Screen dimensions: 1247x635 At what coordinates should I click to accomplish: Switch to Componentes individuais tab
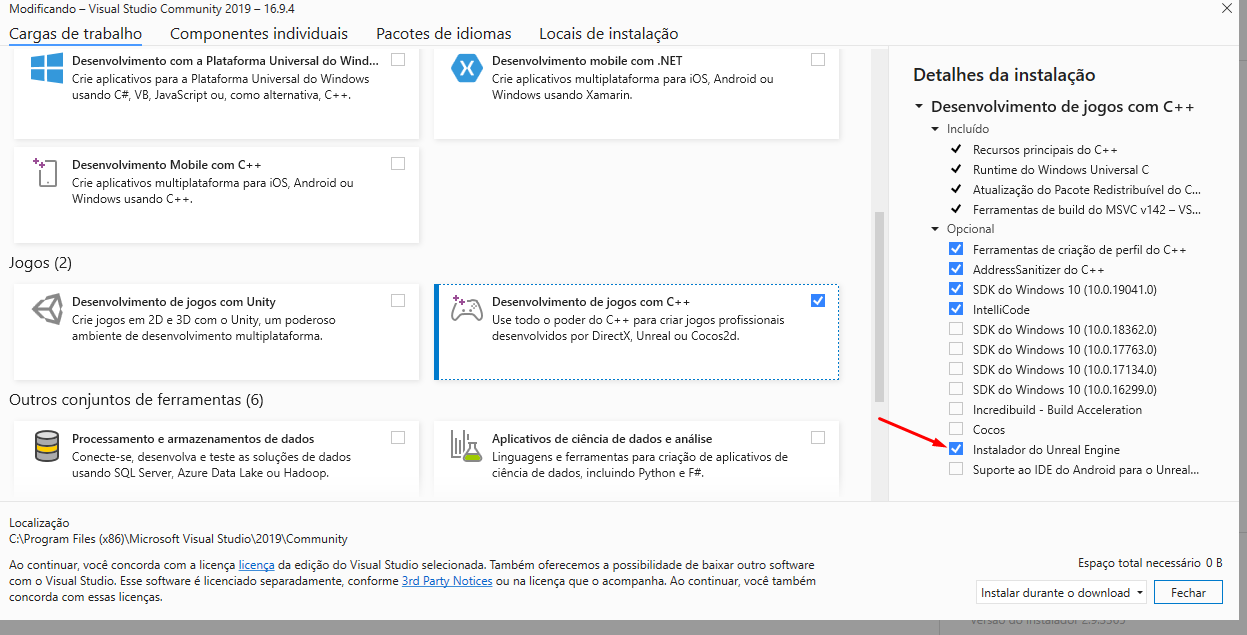tap(259, 34)
